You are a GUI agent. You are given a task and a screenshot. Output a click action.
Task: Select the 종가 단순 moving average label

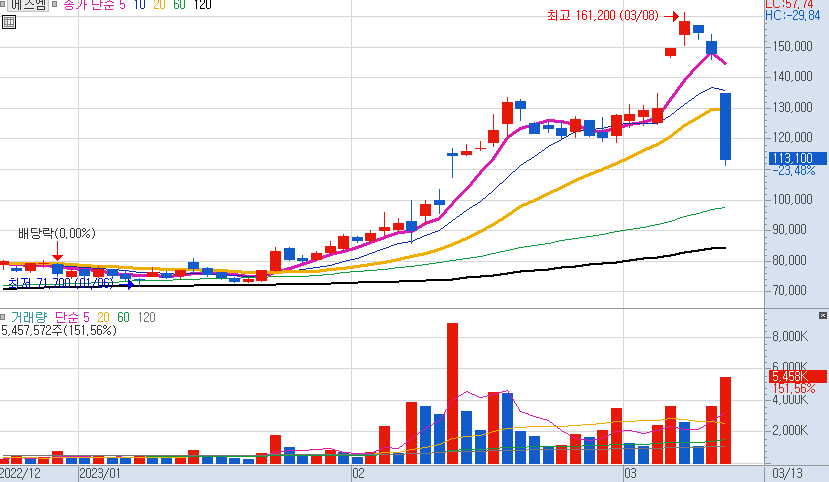[x=89, y=5]
